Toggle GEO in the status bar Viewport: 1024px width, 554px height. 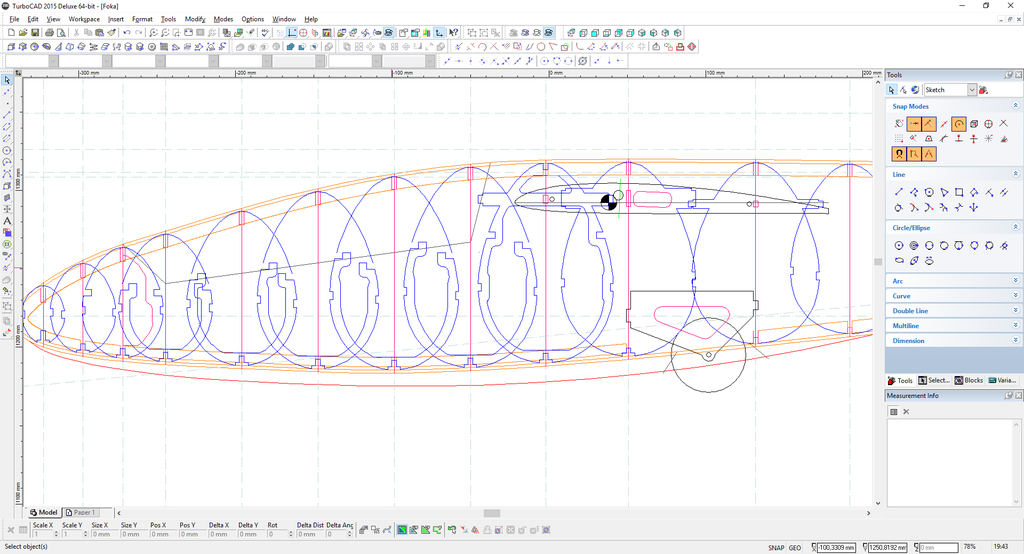[794, 547]
